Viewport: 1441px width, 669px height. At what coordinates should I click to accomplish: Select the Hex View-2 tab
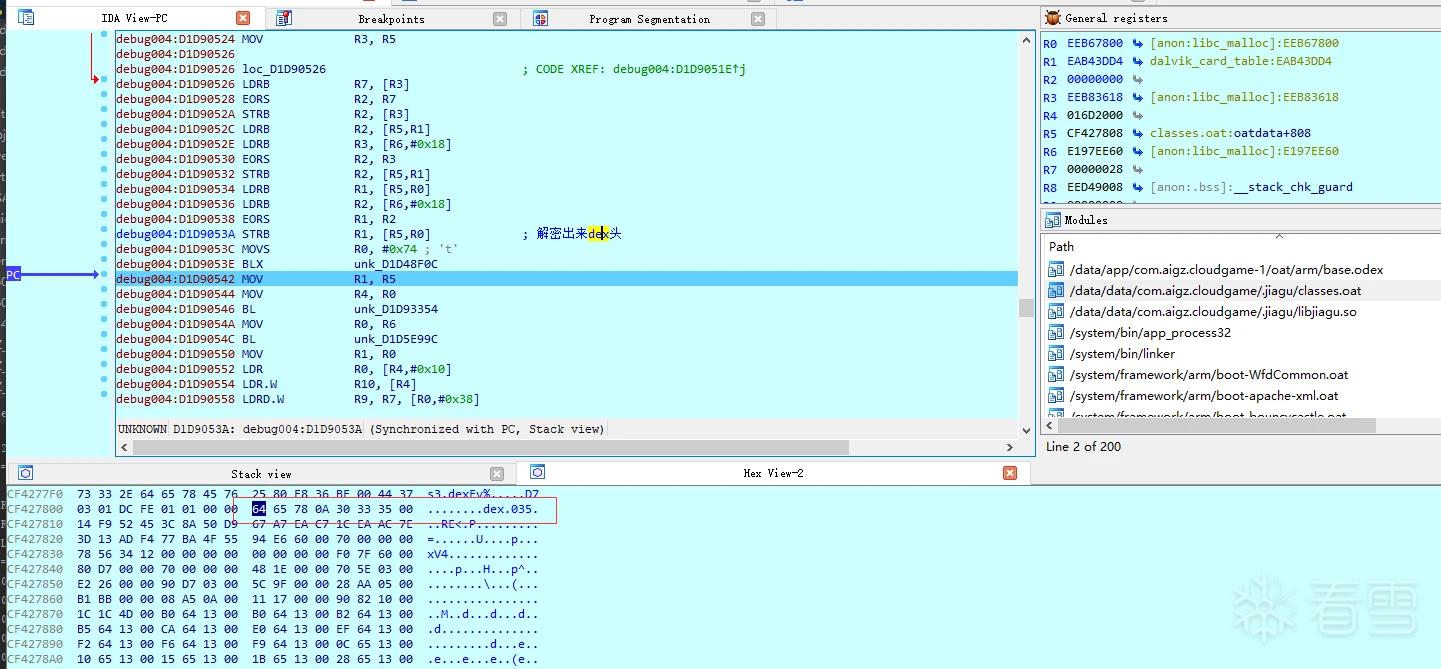pos(773,473)
